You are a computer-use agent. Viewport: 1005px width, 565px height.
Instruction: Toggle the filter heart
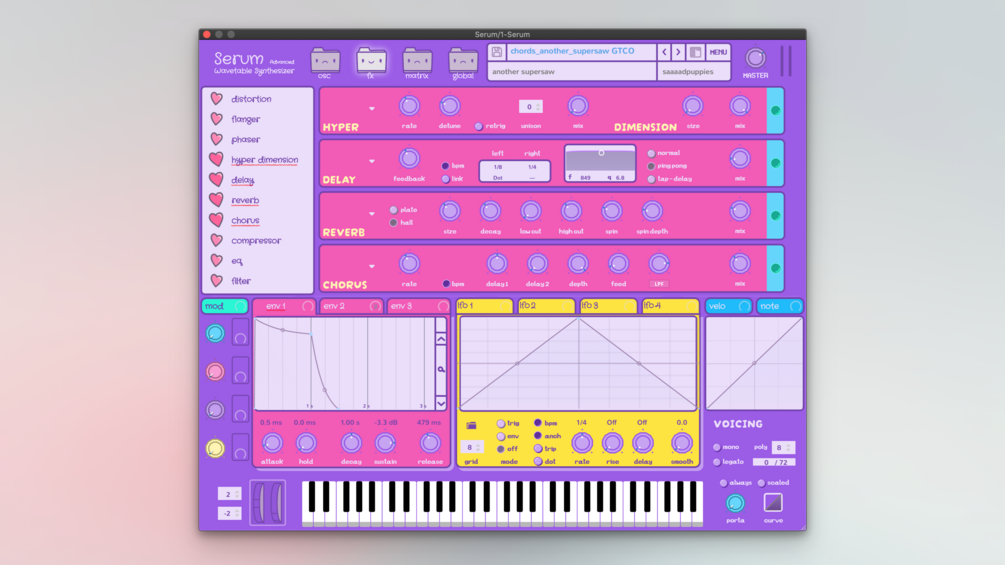click(217, 281)
